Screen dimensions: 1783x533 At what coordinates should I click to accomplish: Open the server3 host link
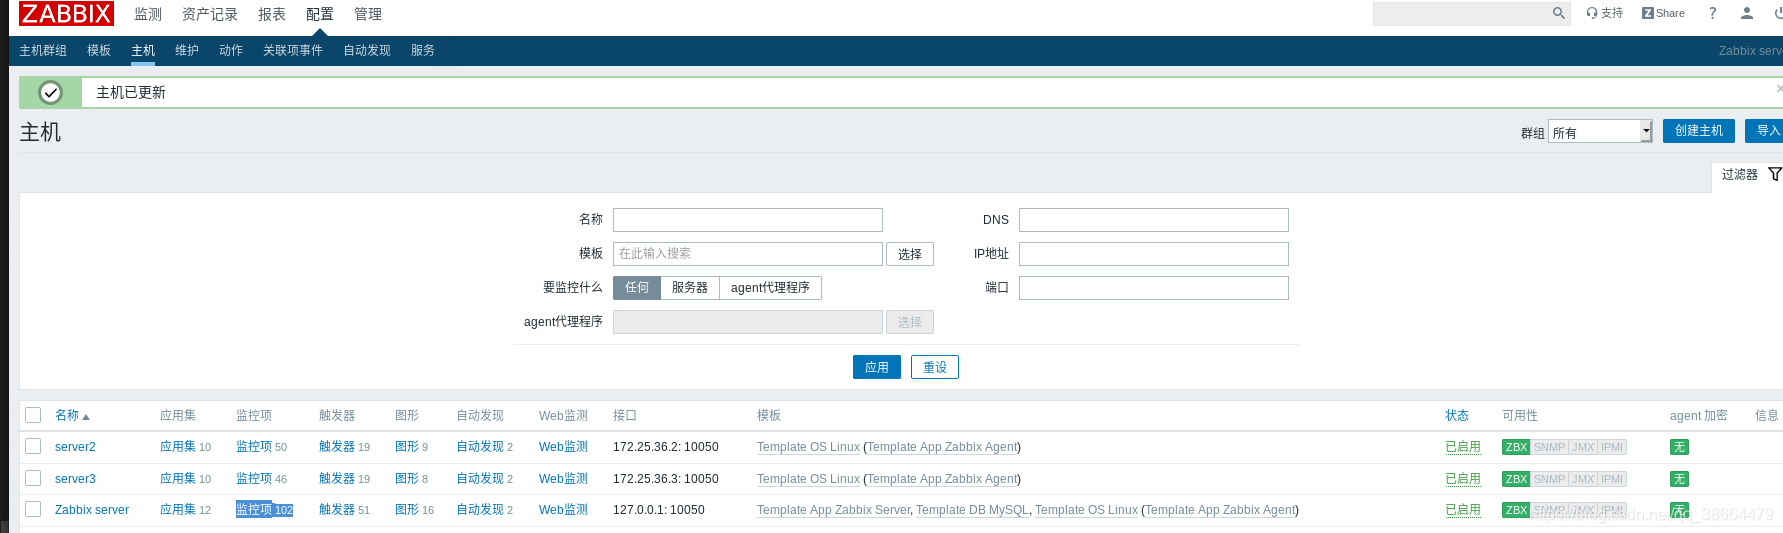click(75, 479)
